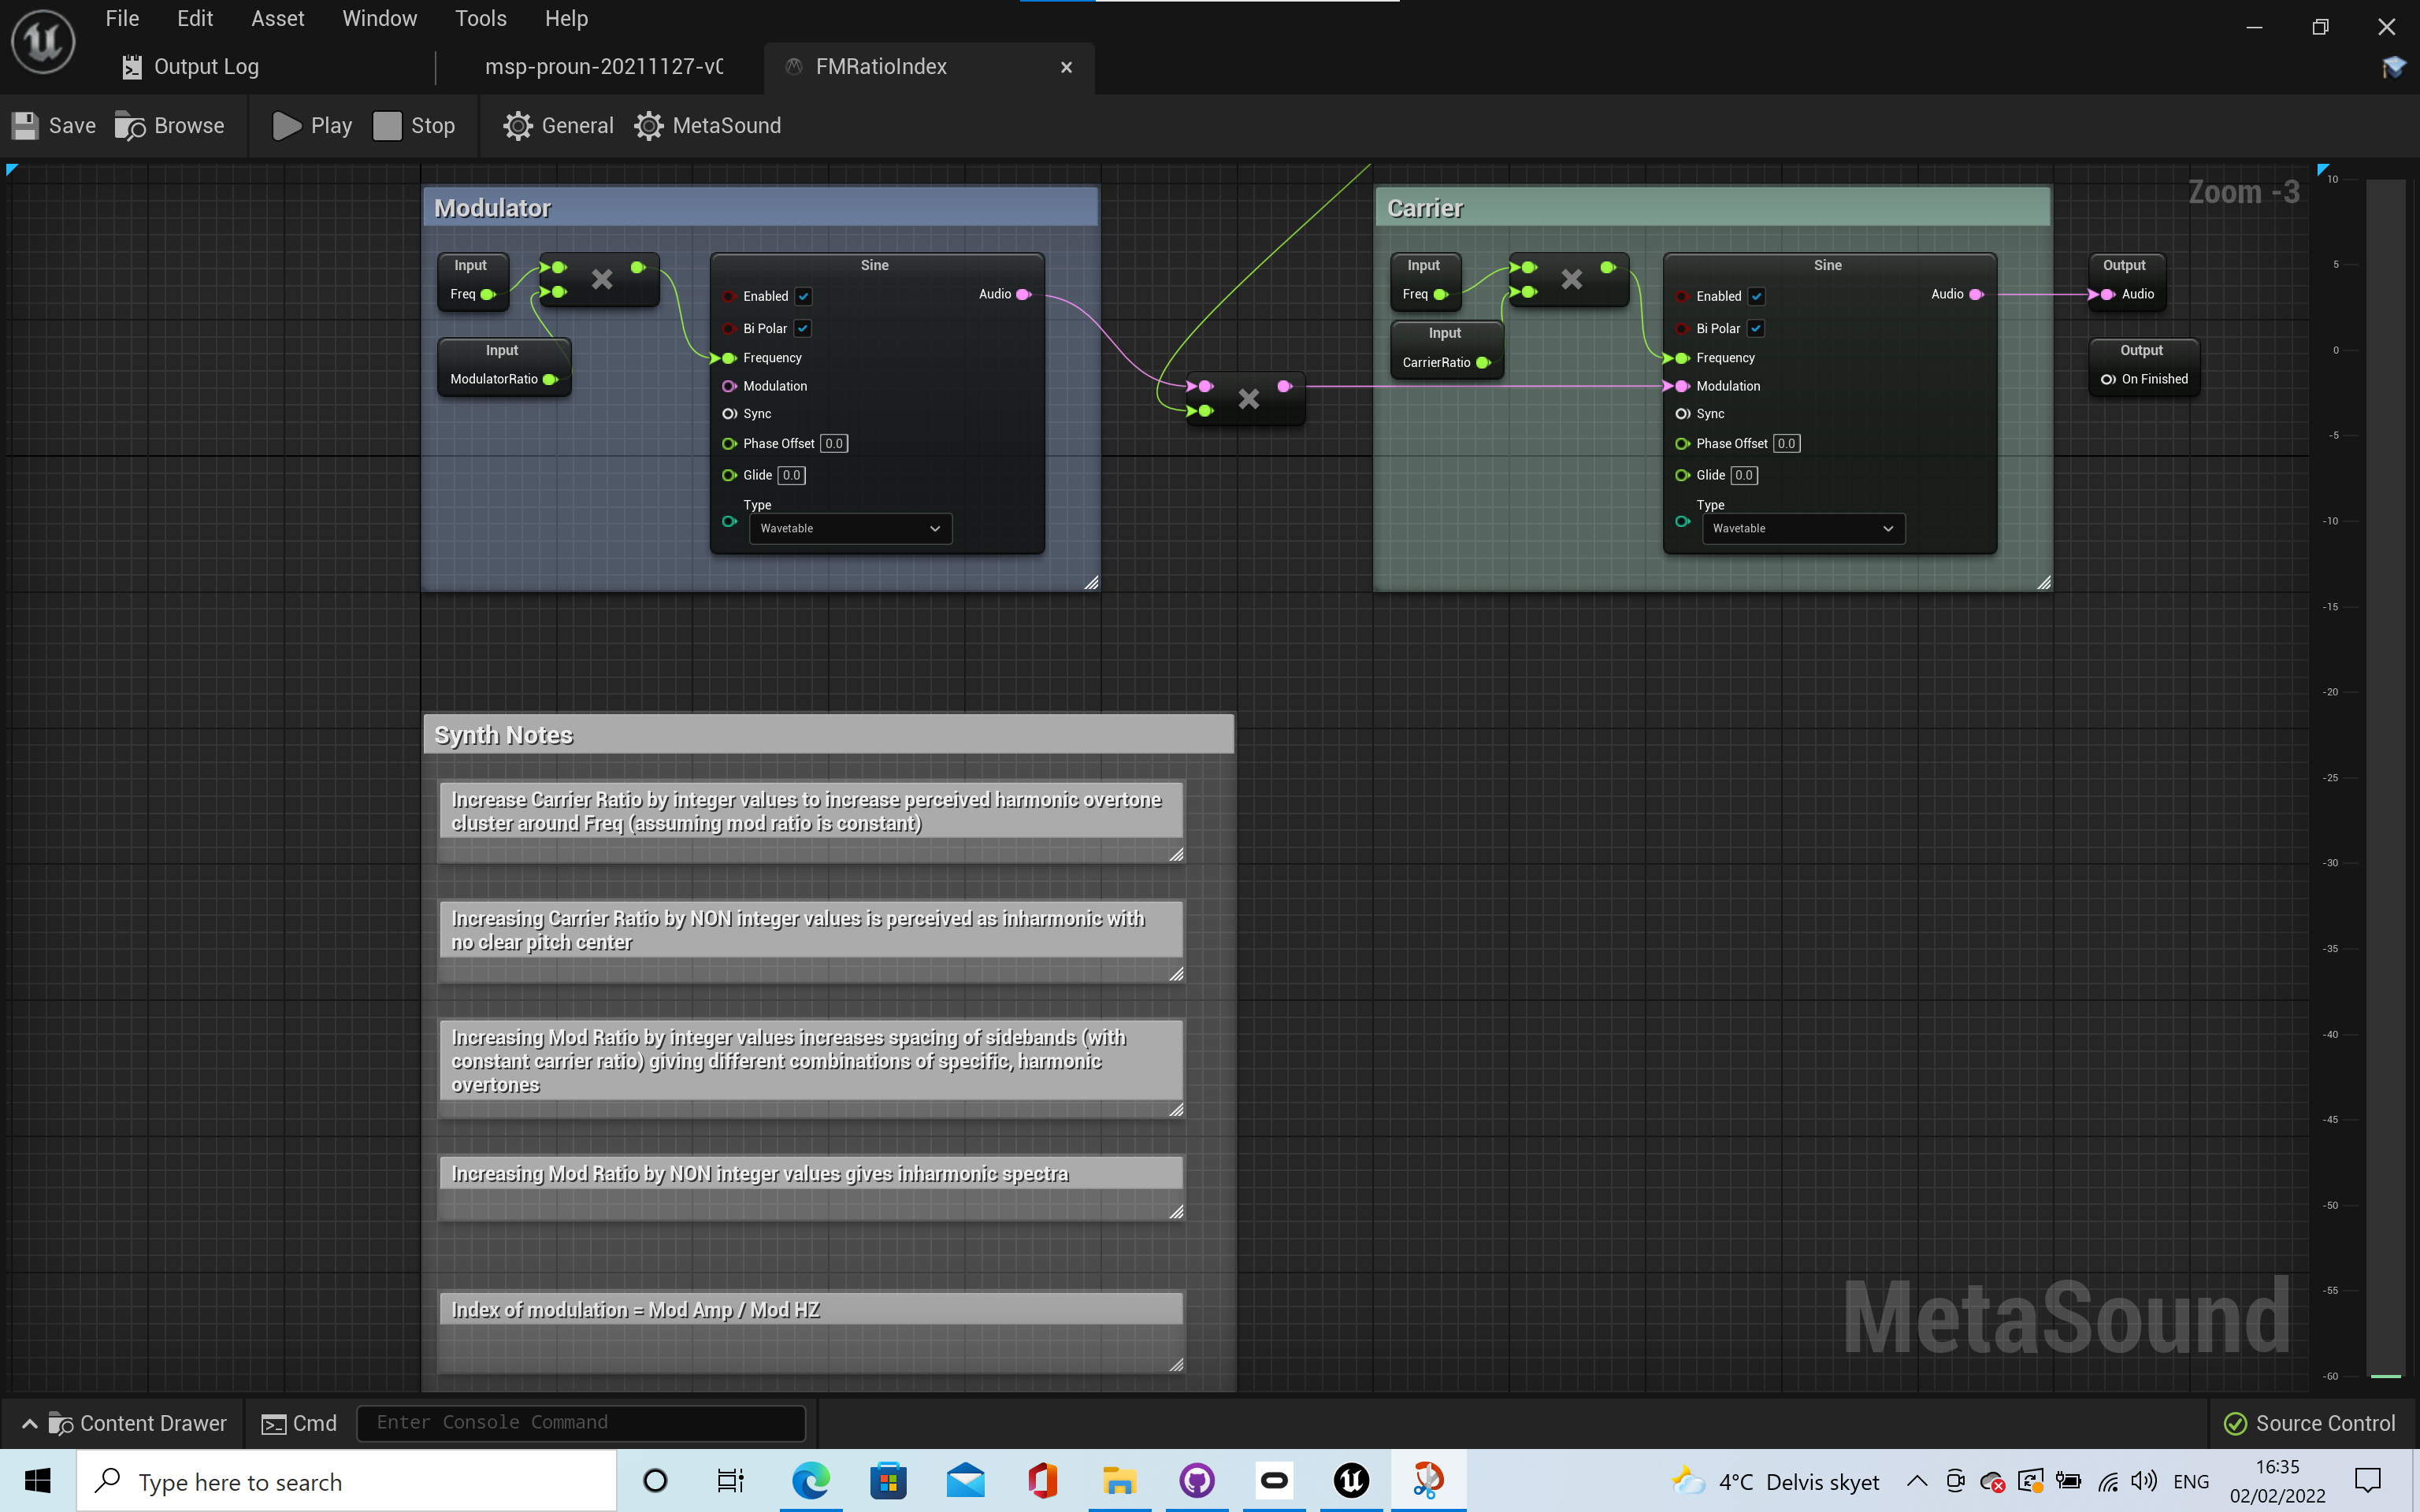Screen dimensions: 2420x1512
Task: Open the Edit menu
Action: pyautogui.click(x=195, y=19)
